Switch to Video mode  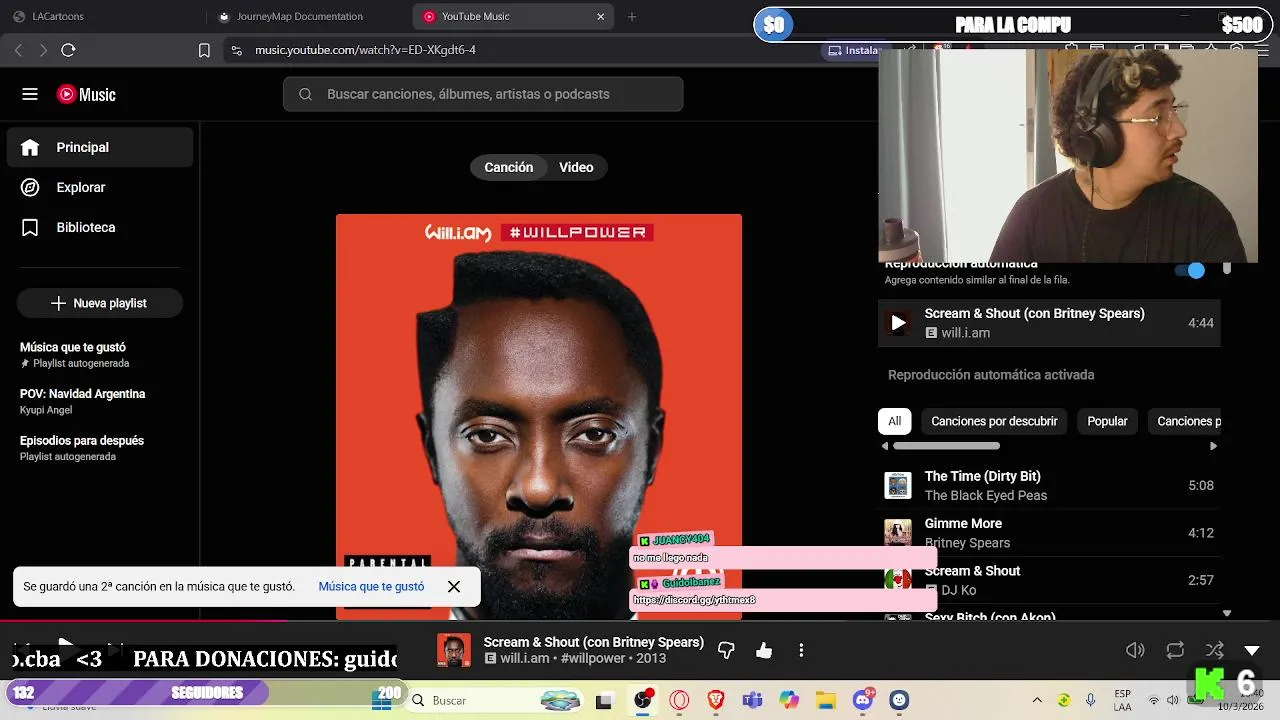coord(576,167)
